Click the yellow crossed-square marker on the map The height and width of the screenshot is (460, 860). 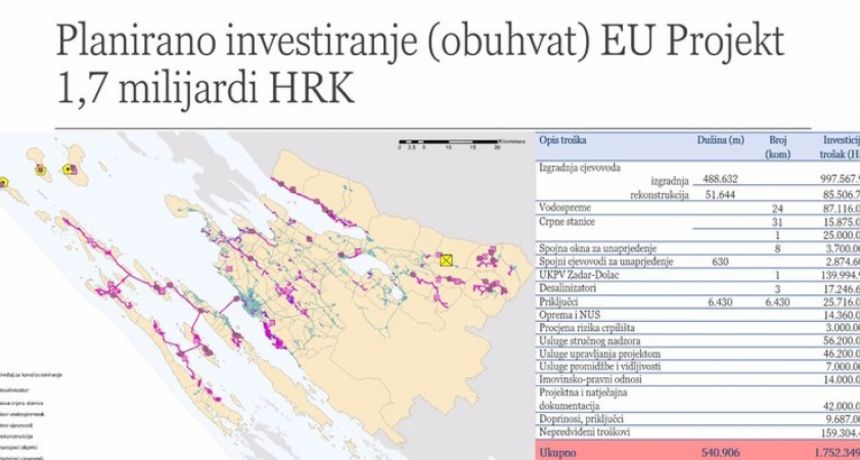click(x=446, y=260)
